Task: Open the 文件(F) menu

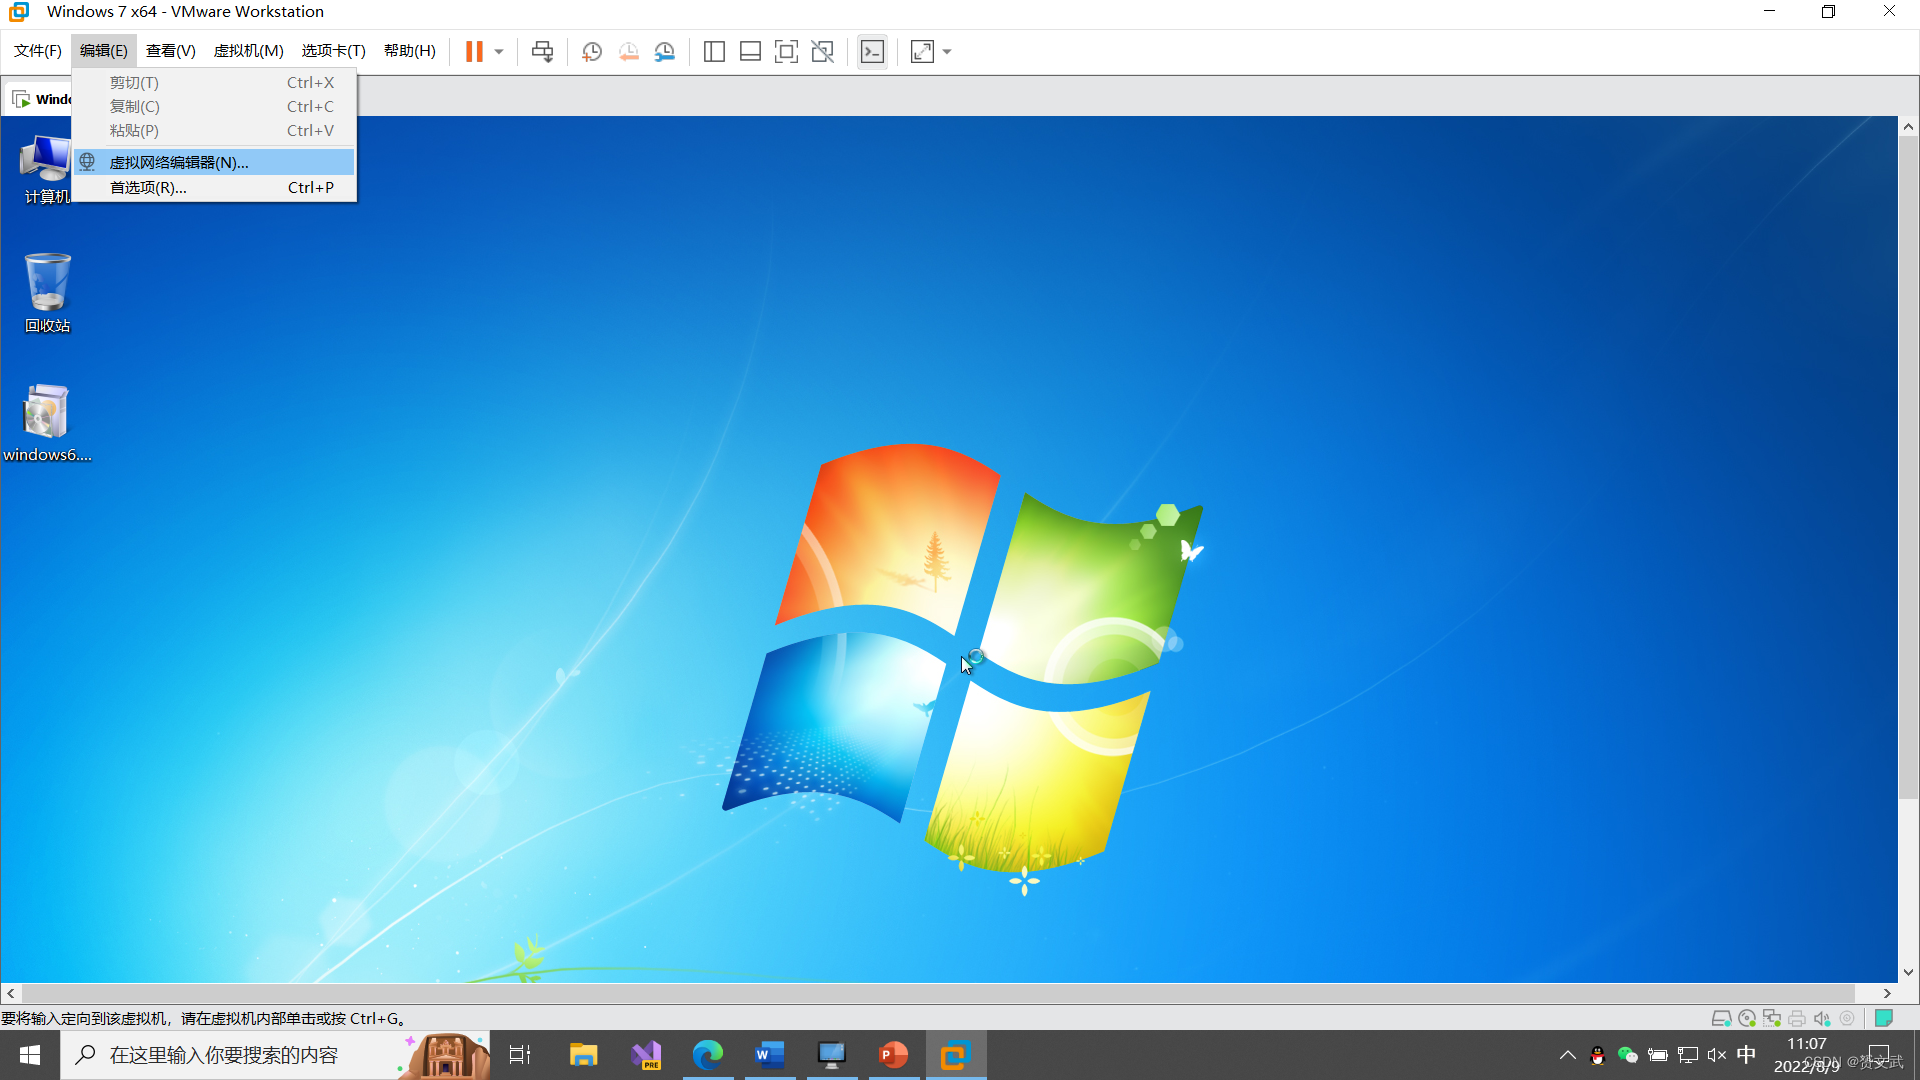Action: tap(37, 51)
